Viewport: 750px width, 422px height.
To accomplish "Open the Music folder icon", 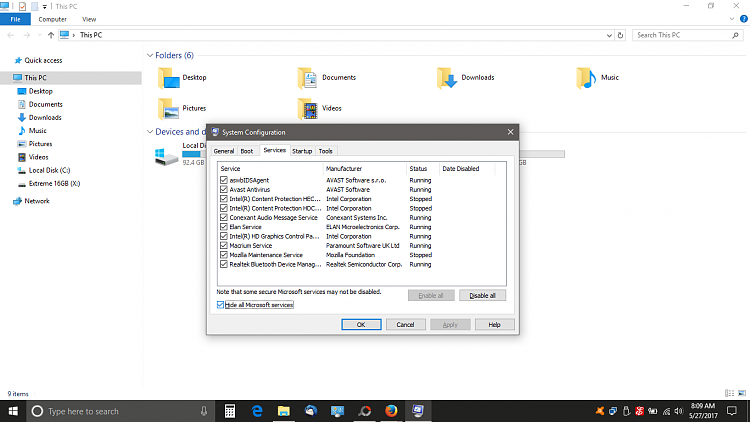I will [586, 78].
